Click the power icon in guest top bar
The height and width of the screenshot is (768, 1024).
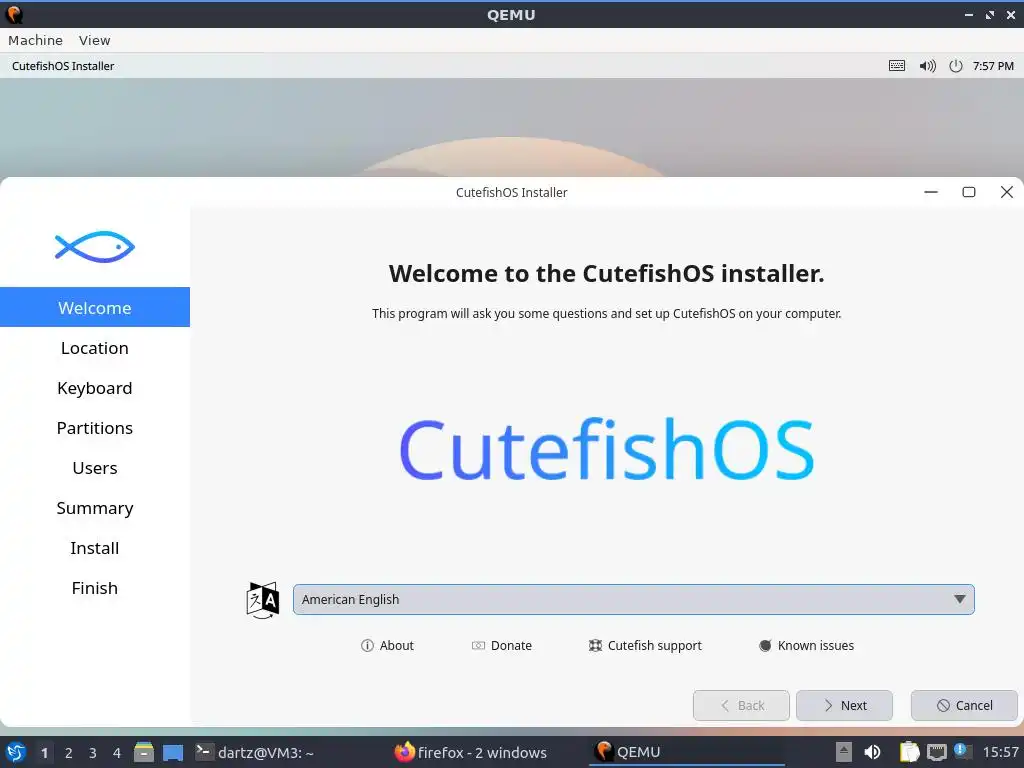[955, 66]
